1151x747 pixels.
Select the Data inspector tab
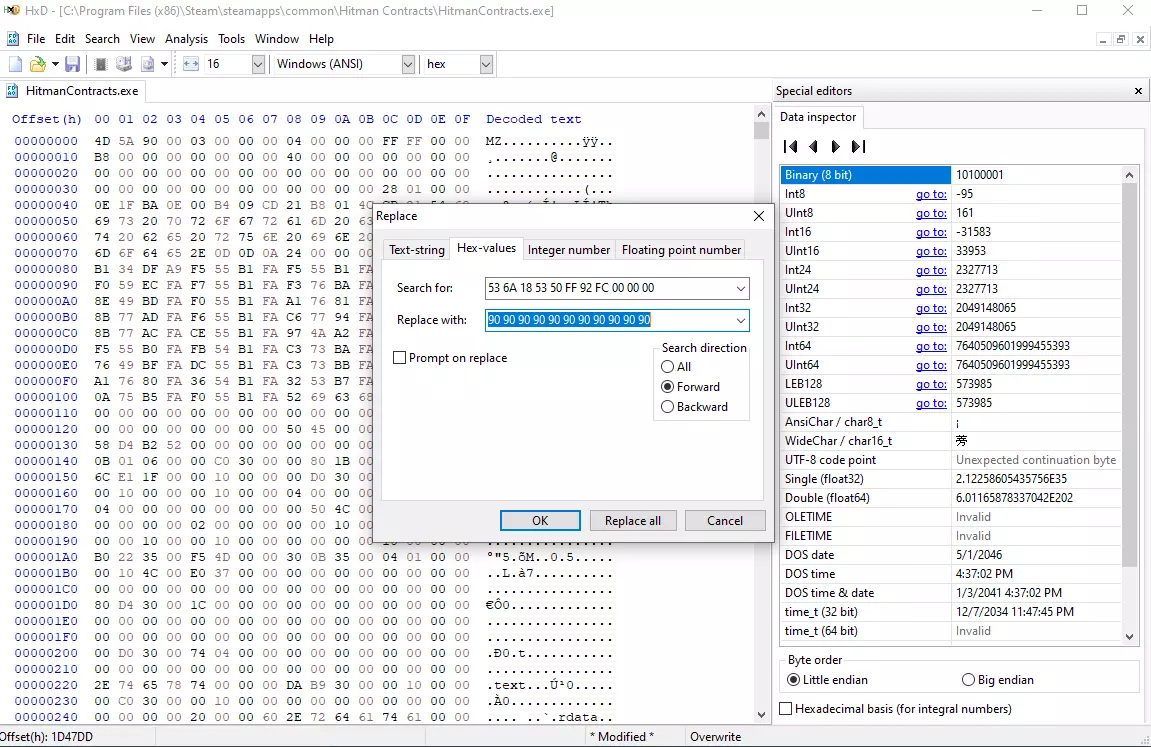[818, 117]
